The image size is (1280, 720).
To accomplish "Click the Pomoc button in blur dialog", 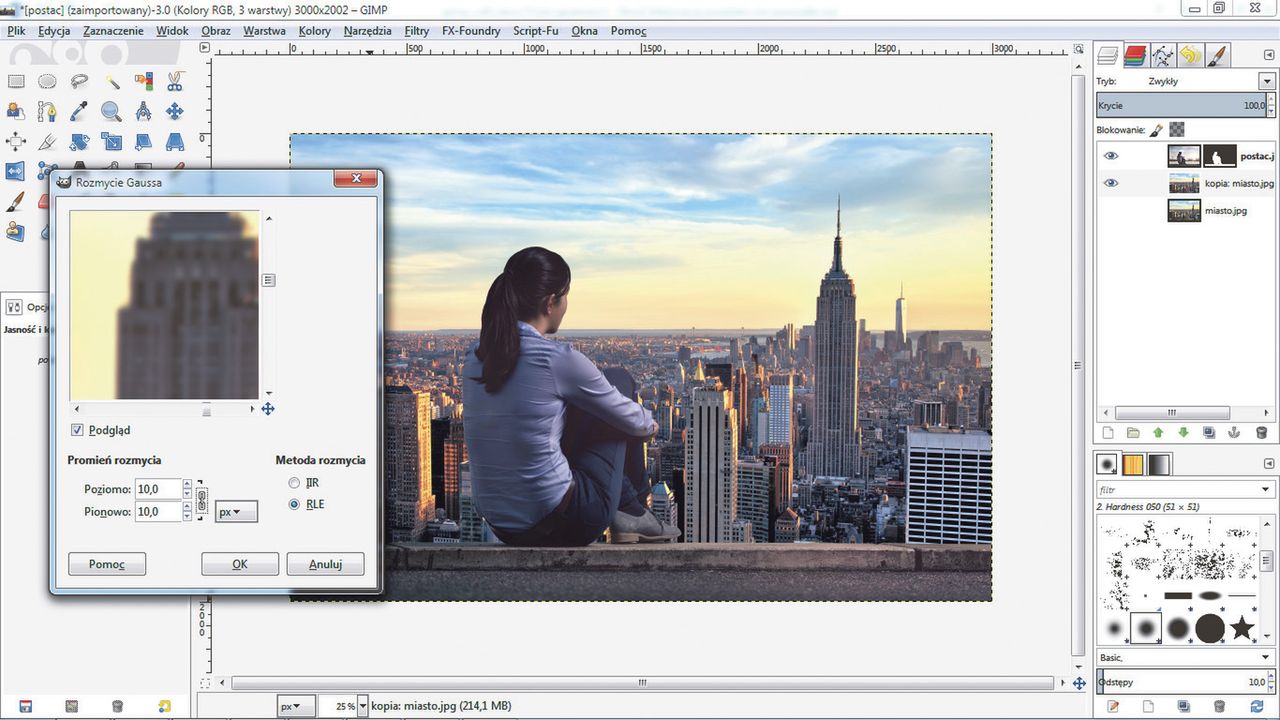I will [107, 564].
